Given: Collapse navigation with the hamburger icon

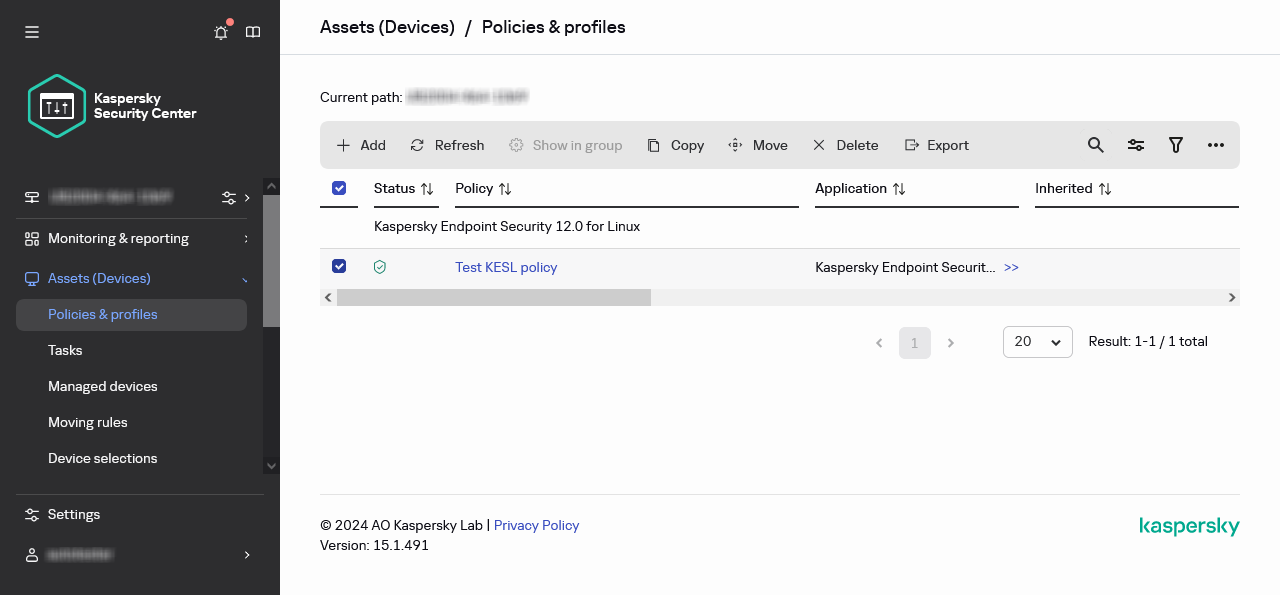Looking at the screenshot, I should tap(31, 32).
